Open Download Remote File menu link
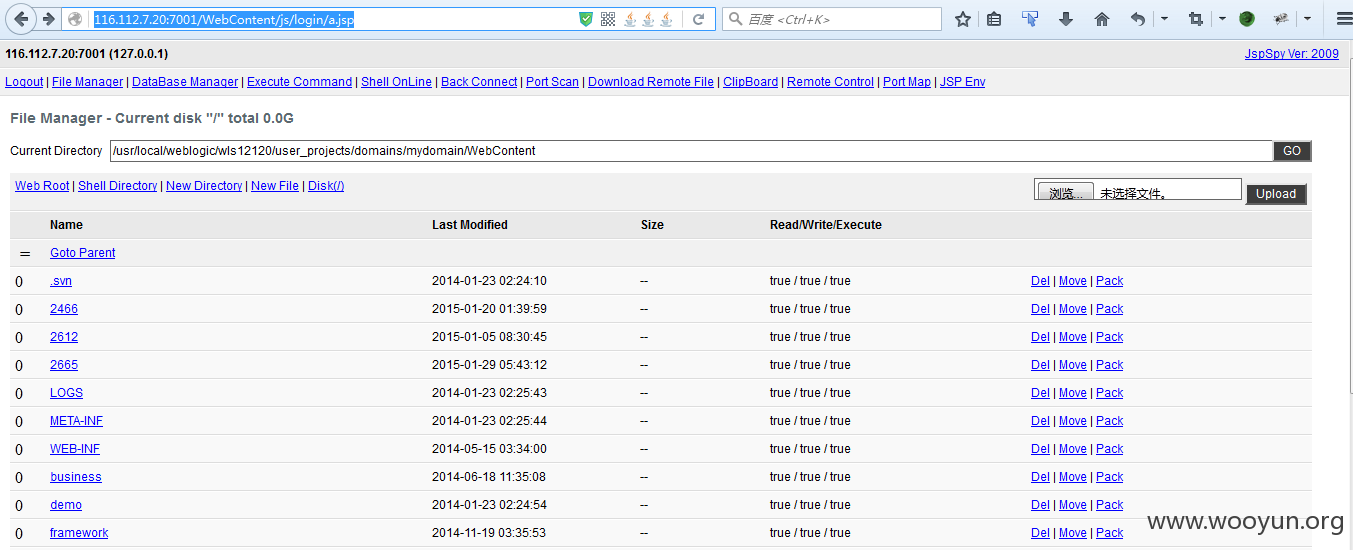 [651, 82]
